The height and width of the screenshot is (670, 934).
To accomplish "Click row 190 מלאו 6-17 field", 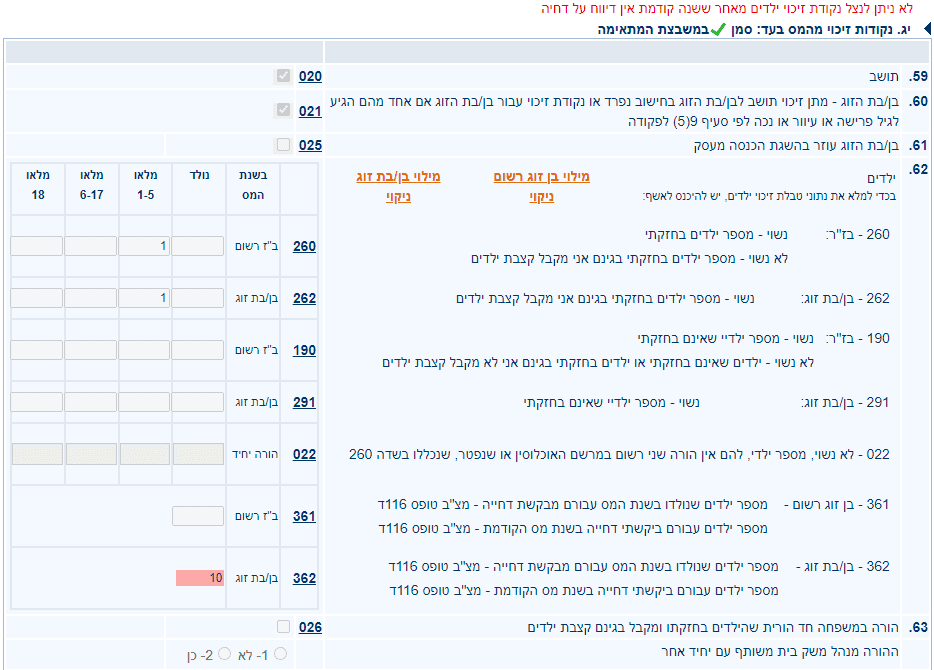I will tap(91, 350).
